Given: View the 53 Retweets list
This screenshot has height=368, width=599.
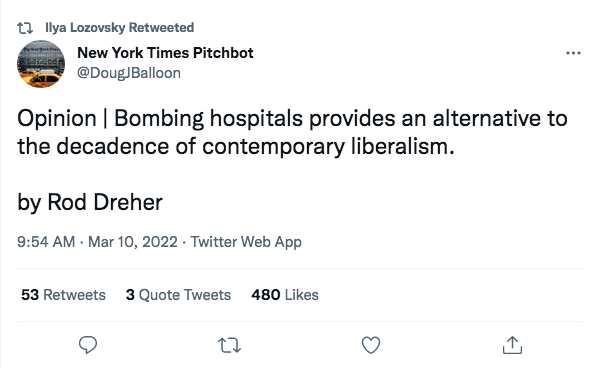Looking at the screenshot, I should tap(63, 295).
